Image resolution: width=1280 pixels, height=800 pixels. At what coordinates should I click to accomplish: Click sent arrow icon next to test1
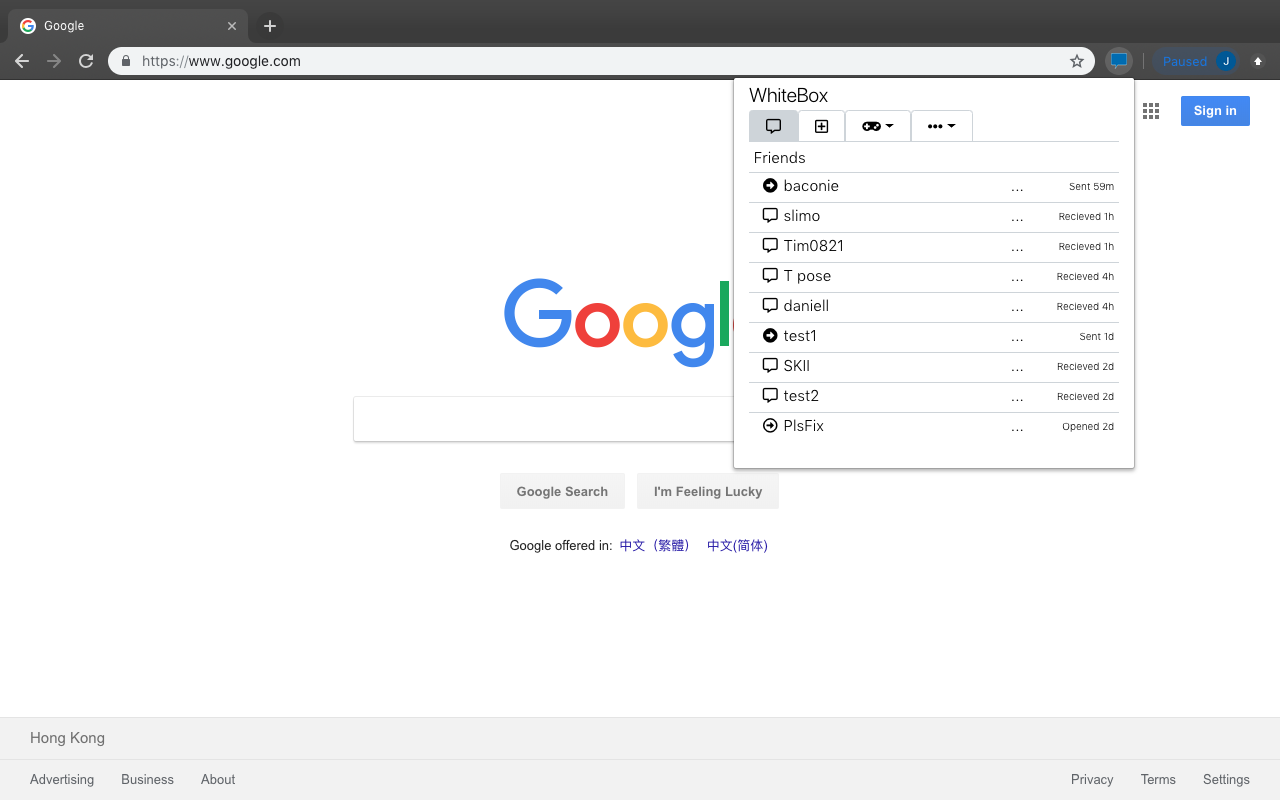tap(770, 336)
